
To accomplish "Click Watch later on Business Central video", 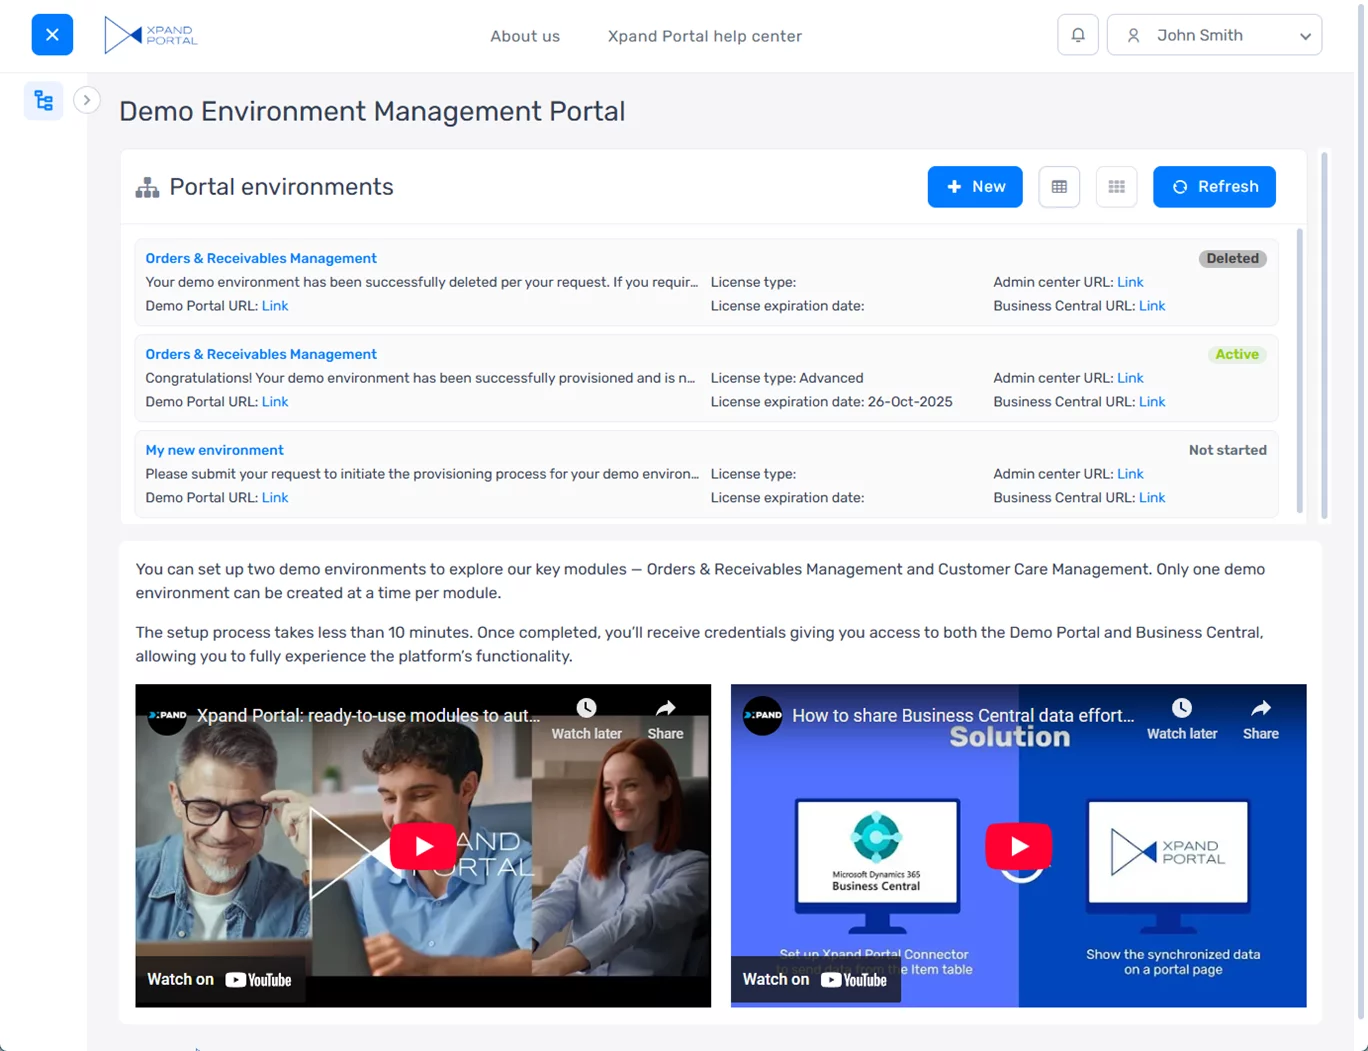I will tap(1181, 719).
